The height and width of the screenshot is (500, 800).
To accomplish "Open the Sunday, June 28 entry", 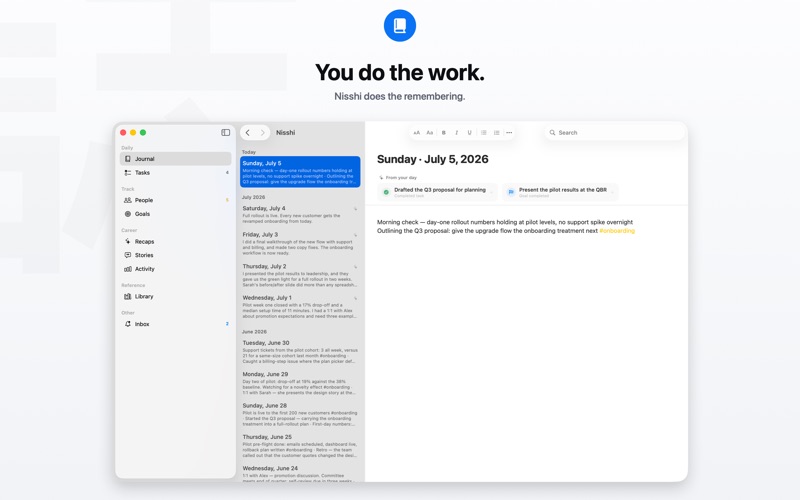I will [300, 414].
